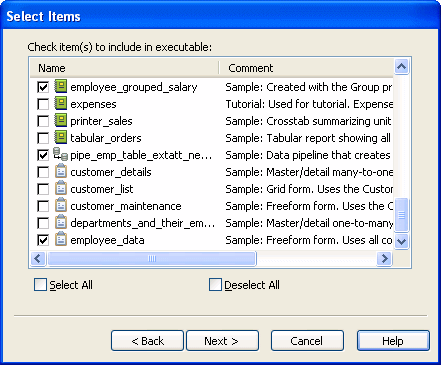Tick the Deselect All checkbox
441x365 pixels.
[x=215, y=285]
